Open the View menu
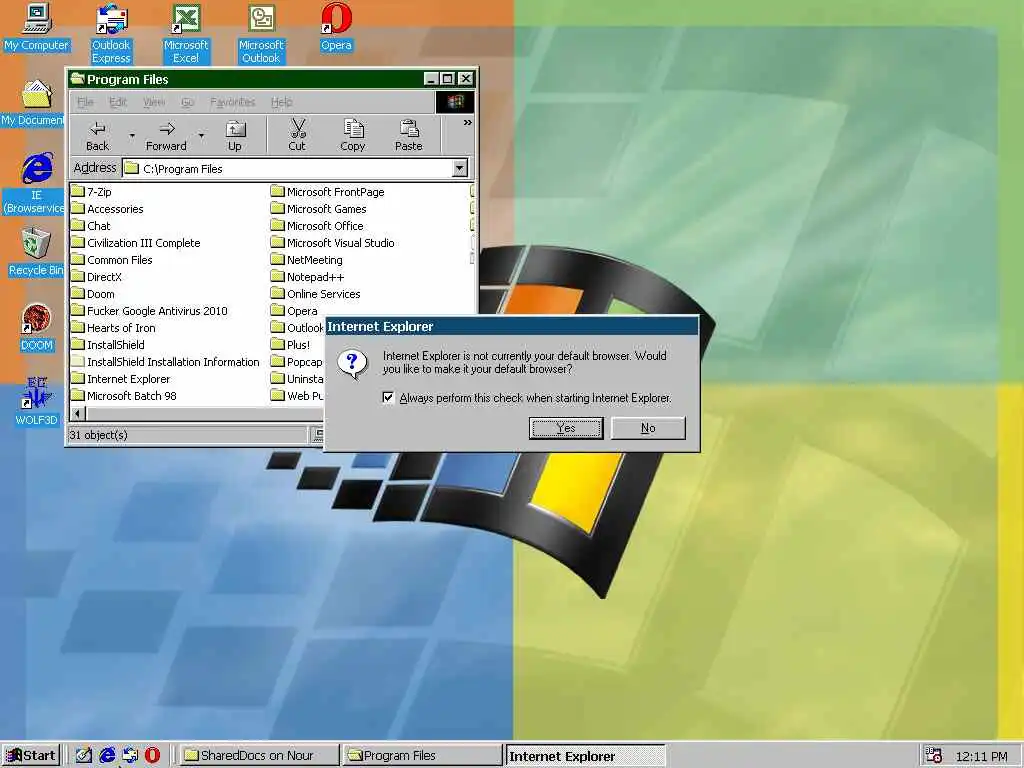This screenshot has width=1024, height=768. 154,102
